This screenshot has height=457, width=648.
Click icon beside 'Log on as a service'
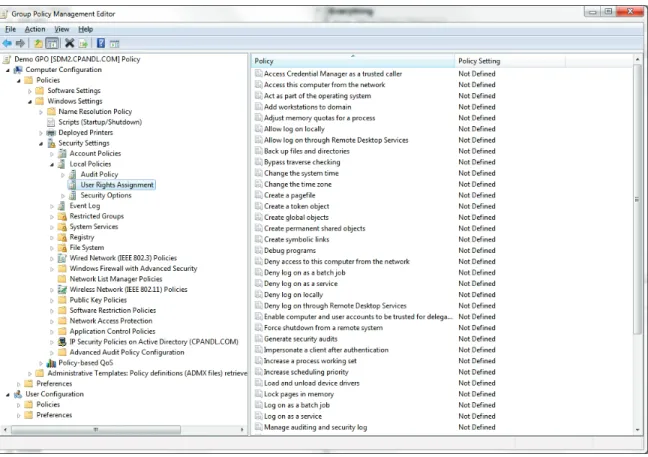259,416
